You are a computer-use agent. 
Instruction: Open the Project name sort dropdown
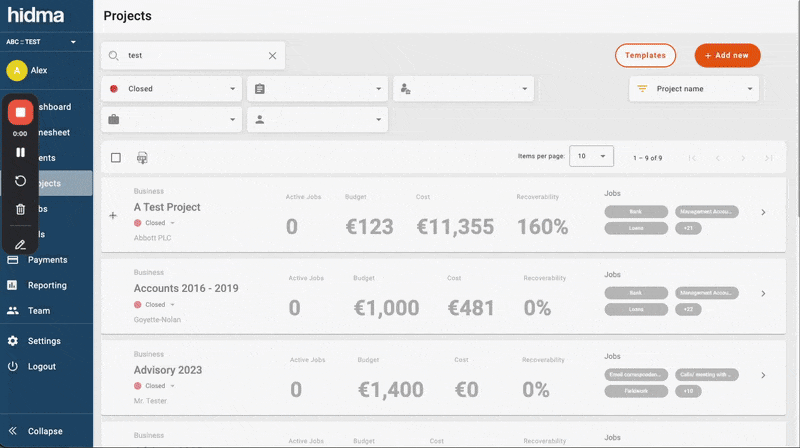694,89
